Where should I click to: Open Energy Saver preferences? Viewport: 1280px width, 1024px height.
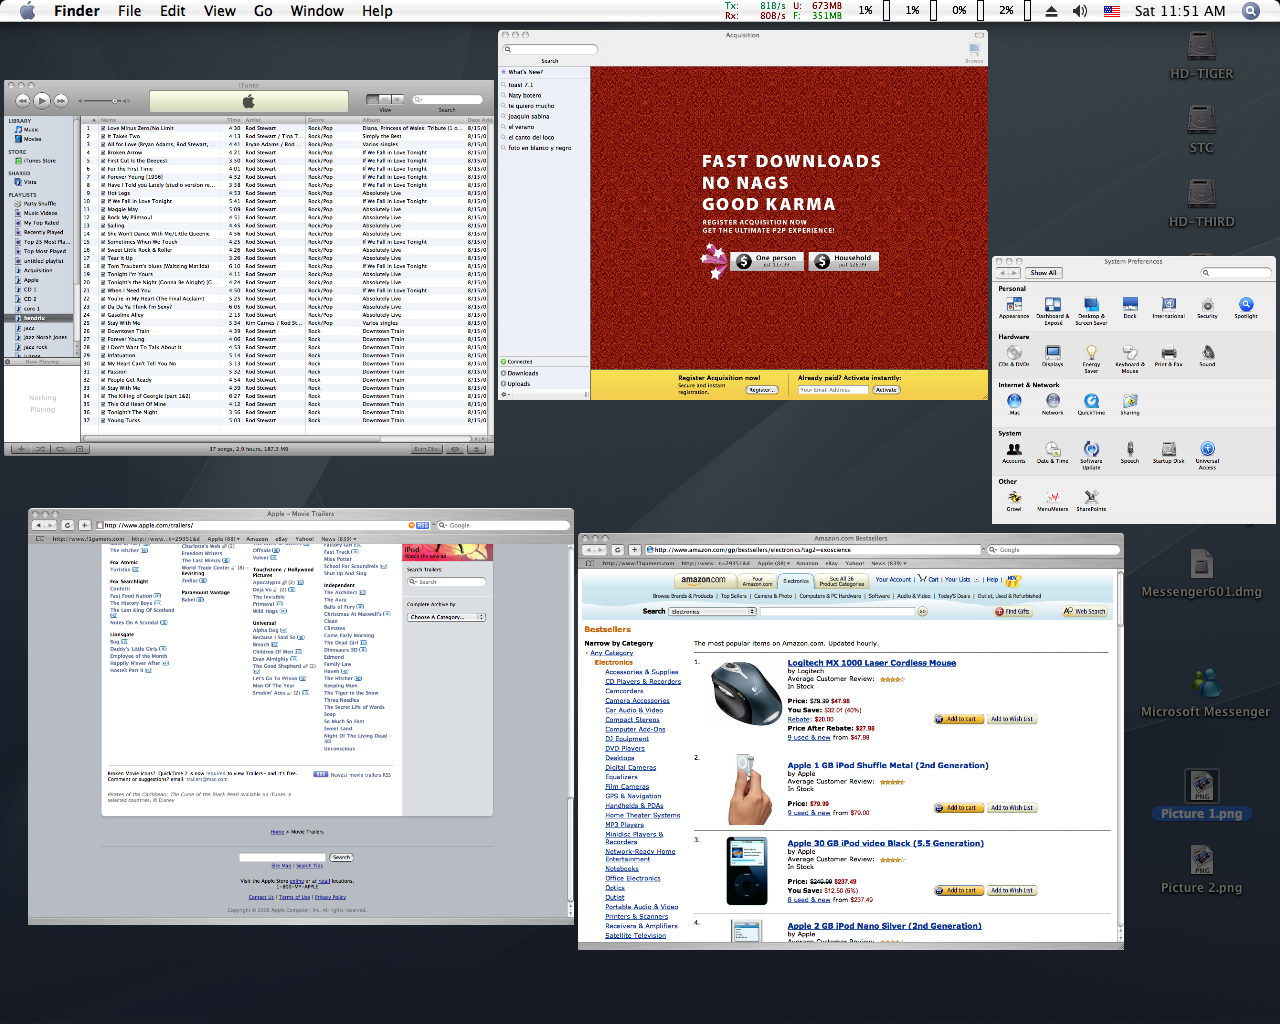1091,353
